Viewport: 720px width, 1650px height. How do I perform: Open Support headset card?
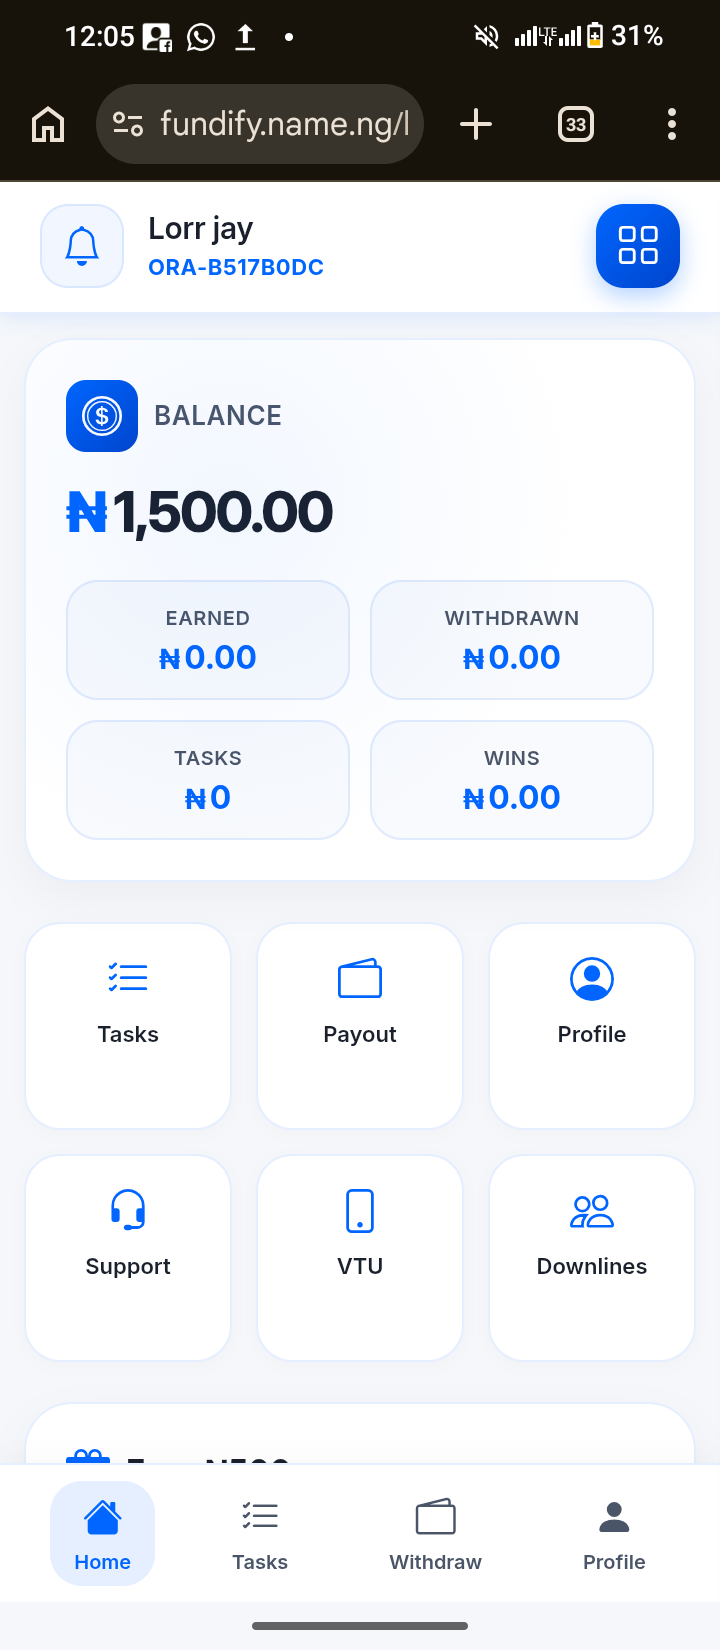tap(128, 1257)
